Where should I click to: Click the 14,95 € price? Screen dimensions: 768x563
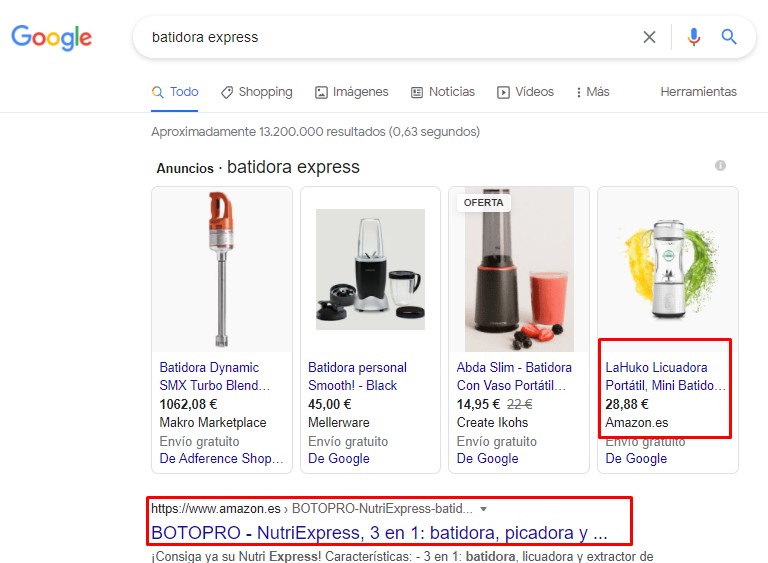coord(479,404)
